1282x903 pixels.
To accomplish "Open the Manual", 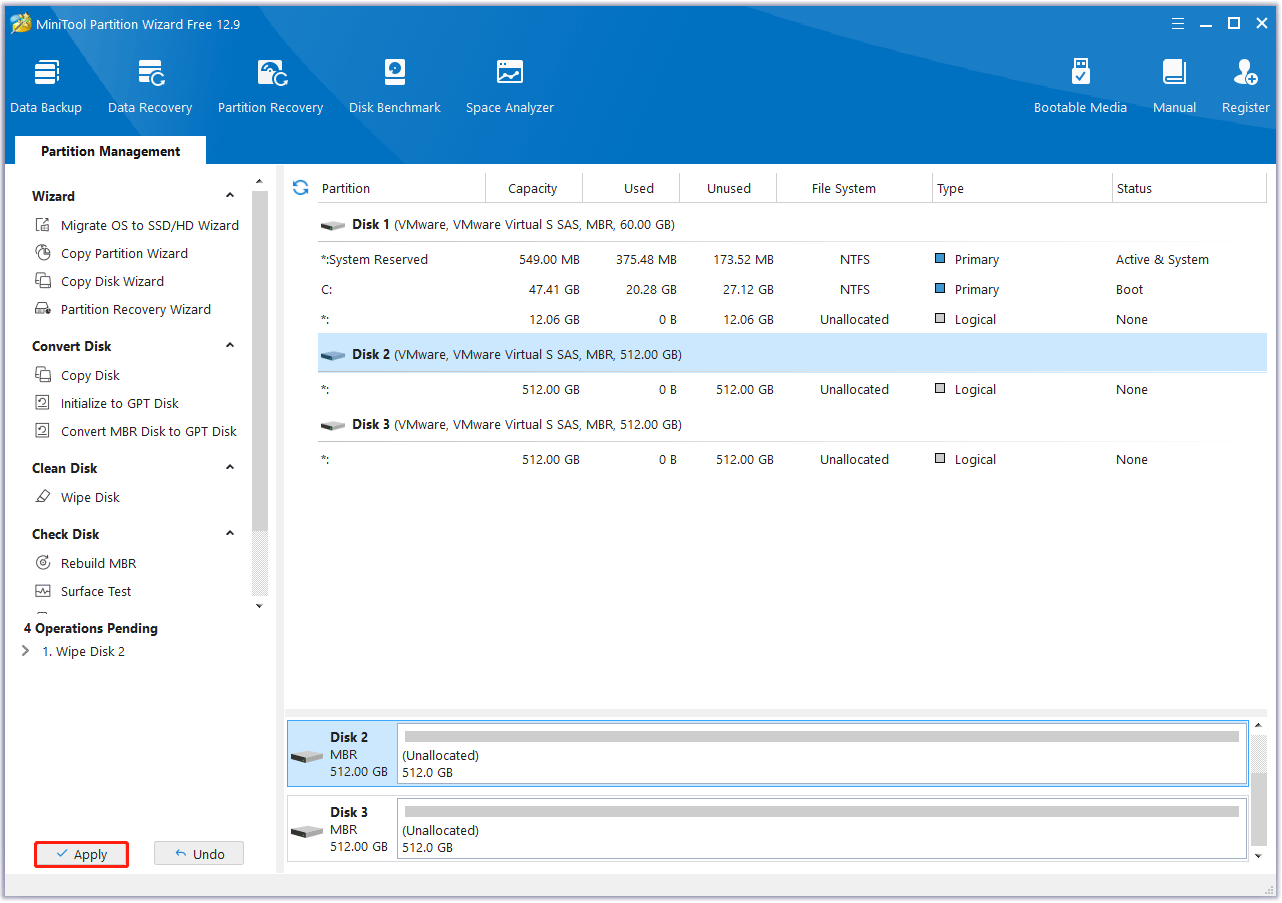I will coord(1174,86).
